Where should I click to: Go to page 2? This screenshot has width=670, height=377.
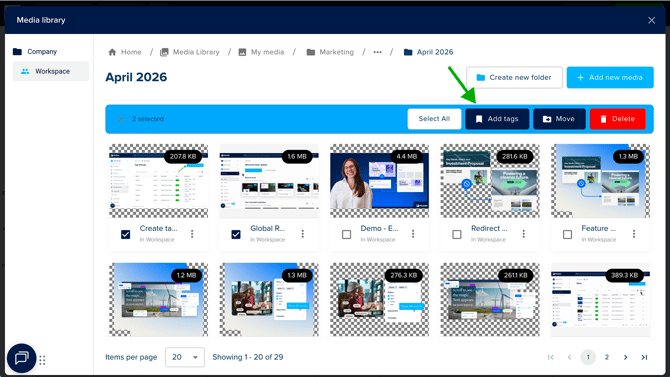(607, 357)
